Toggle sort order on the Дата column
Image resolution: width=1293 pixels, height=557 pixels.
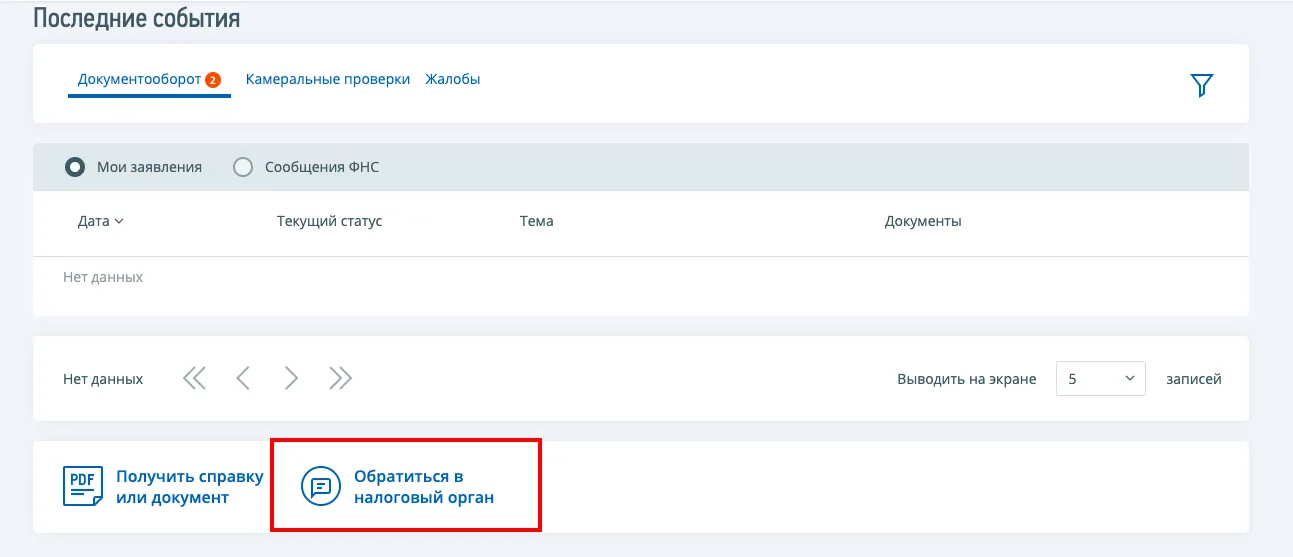click(100, 221)
